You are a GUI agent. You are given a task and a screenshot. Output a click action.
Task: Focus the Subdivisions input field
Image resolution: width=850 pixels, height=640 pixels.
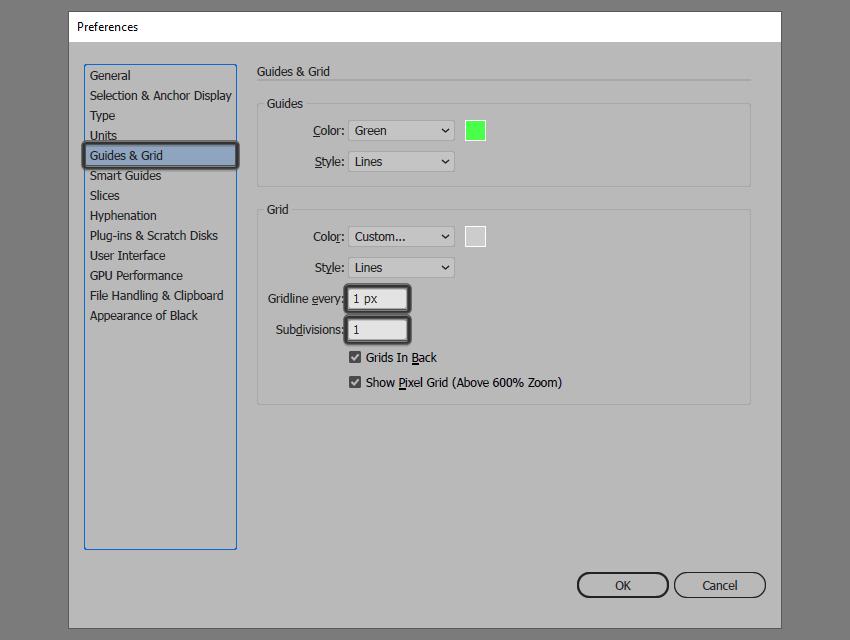click(x=378, y=329)
